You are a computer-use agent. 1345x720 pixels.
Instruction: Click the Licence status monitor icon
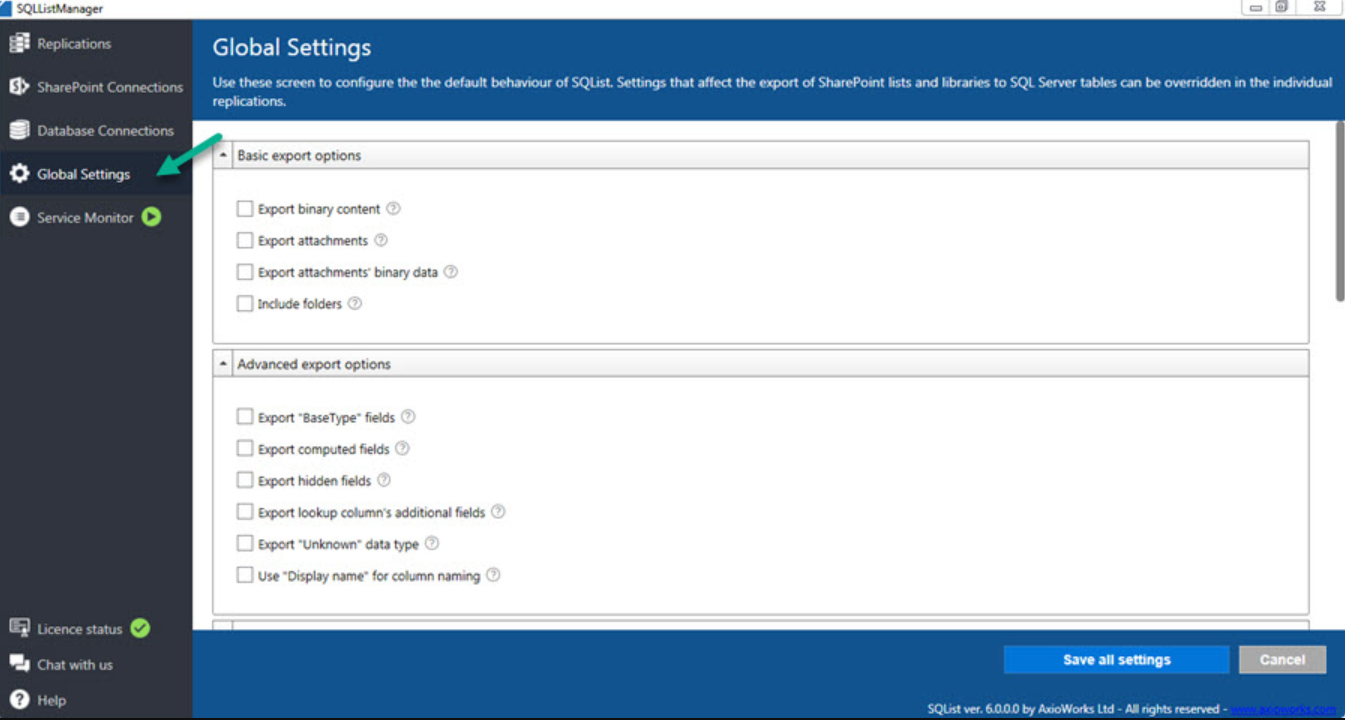19,628
